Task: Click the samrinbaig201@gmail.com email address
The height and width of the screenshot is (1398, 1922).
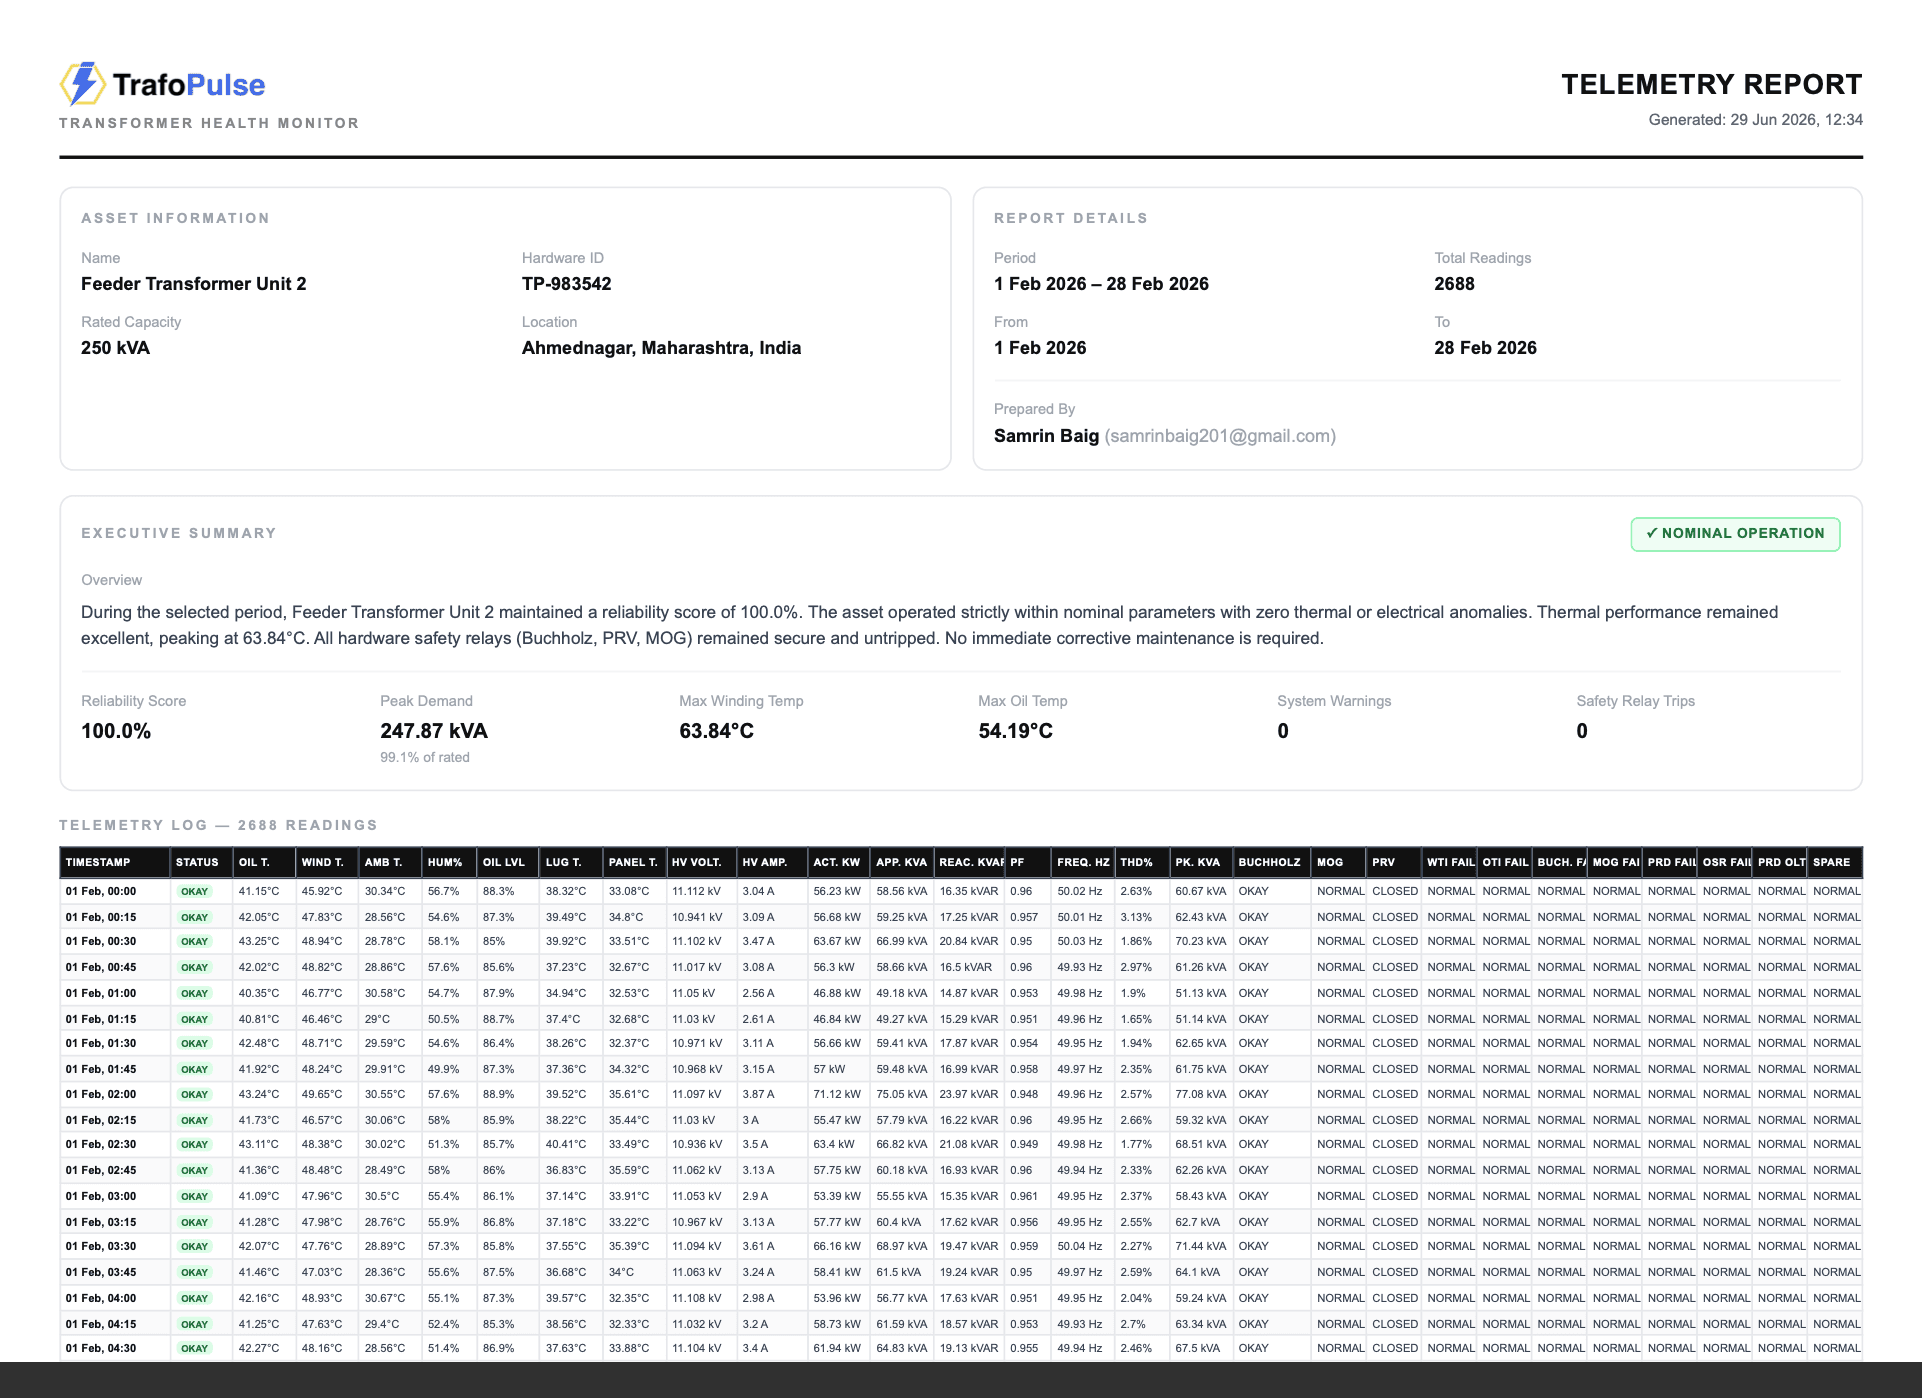Action: coord(1220,436)
